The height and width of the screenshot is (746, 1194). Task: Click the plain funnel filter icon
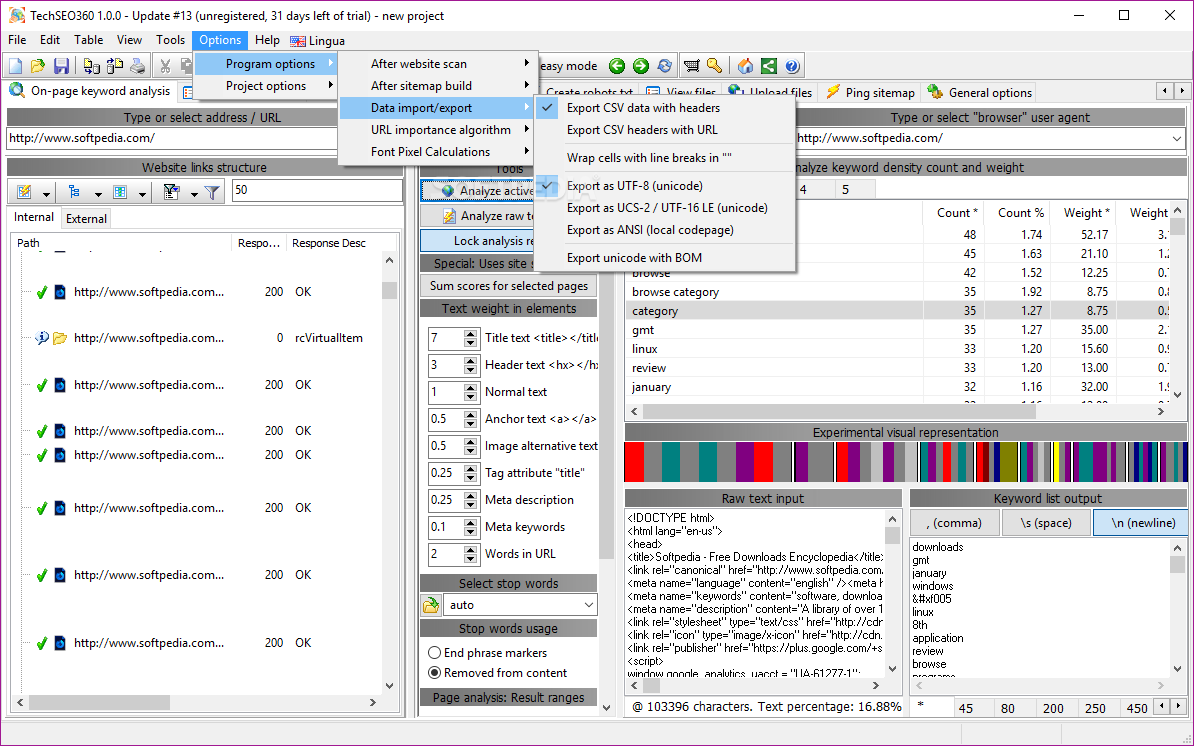[212, 192]
